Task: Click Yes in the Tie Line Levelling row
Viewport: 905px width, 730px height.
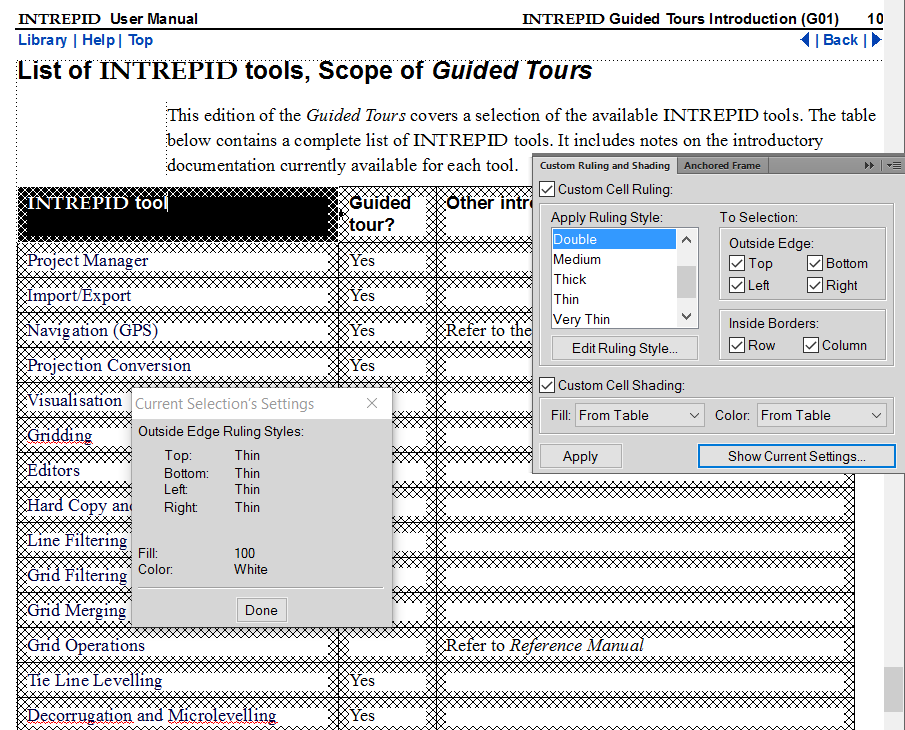Action: coord(362,680)
